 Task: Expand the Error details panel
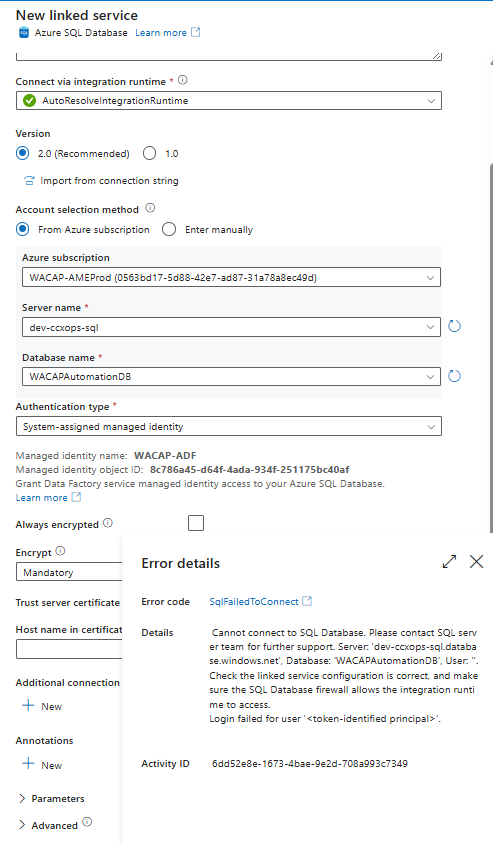[x=449, y=562]
